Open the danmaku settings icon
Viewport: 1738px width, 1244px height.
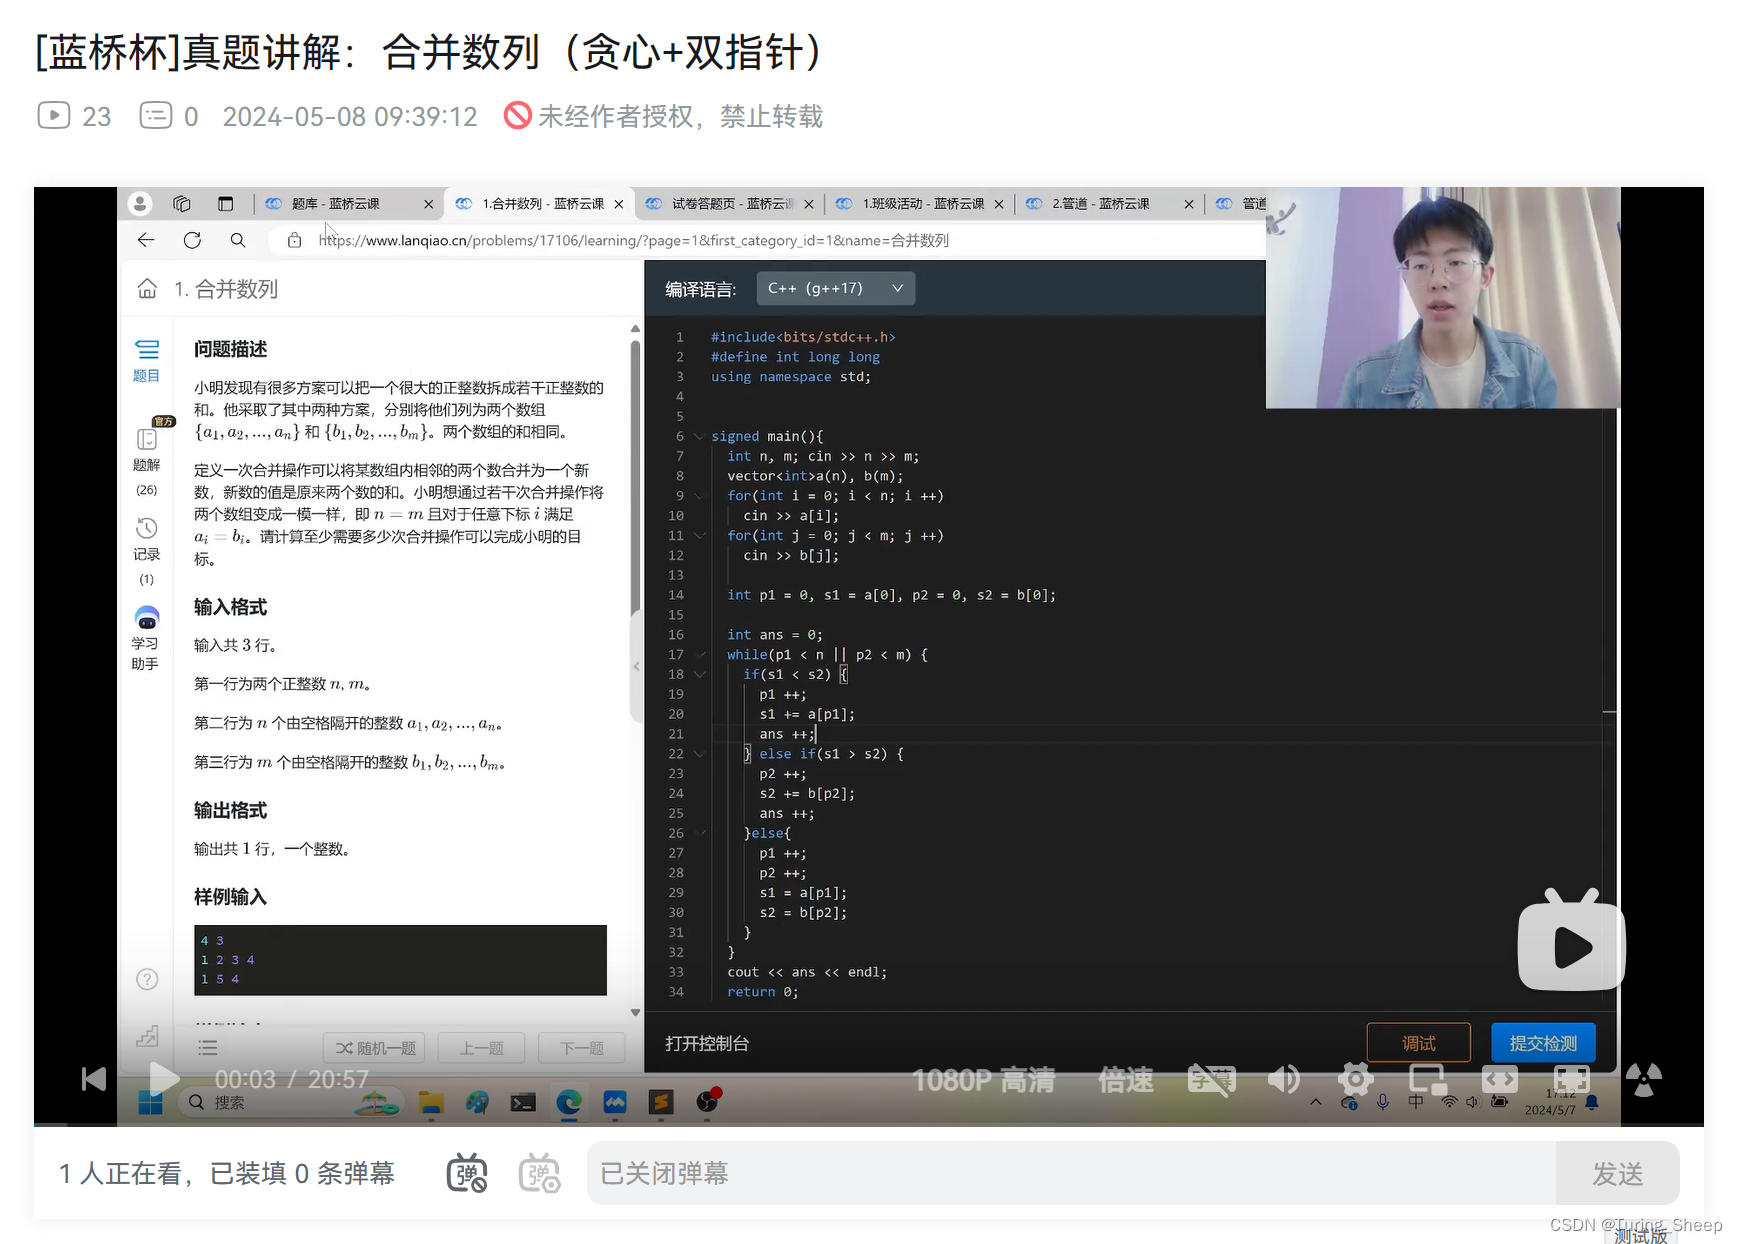[539, 1173]
